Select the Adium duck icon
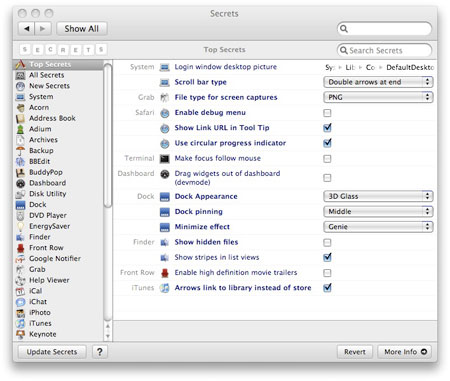Viewport: 450px width, 381px height. tap(21, 129)
